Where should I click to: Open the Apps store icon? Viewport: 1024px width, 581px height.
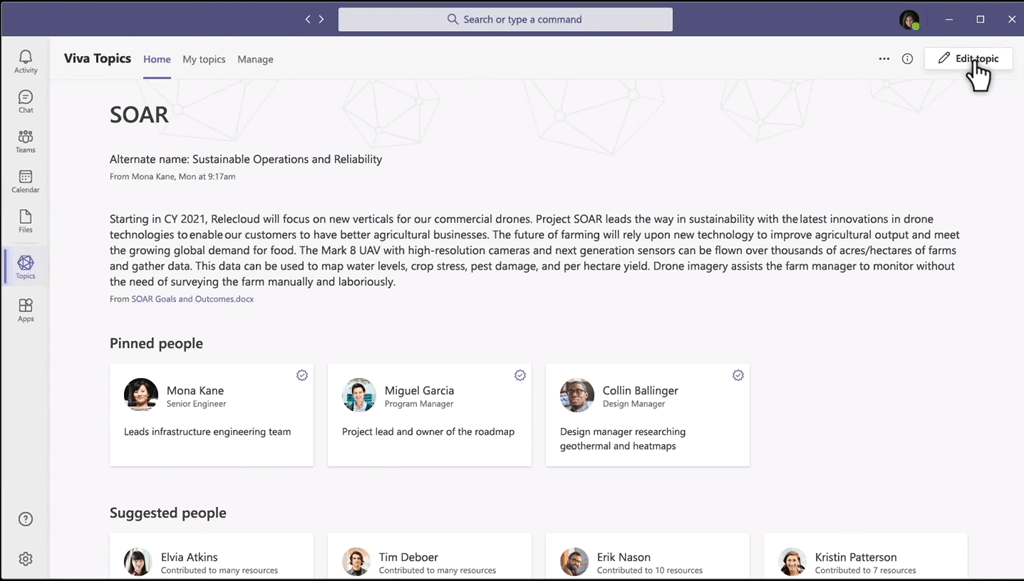click(26, 310)
